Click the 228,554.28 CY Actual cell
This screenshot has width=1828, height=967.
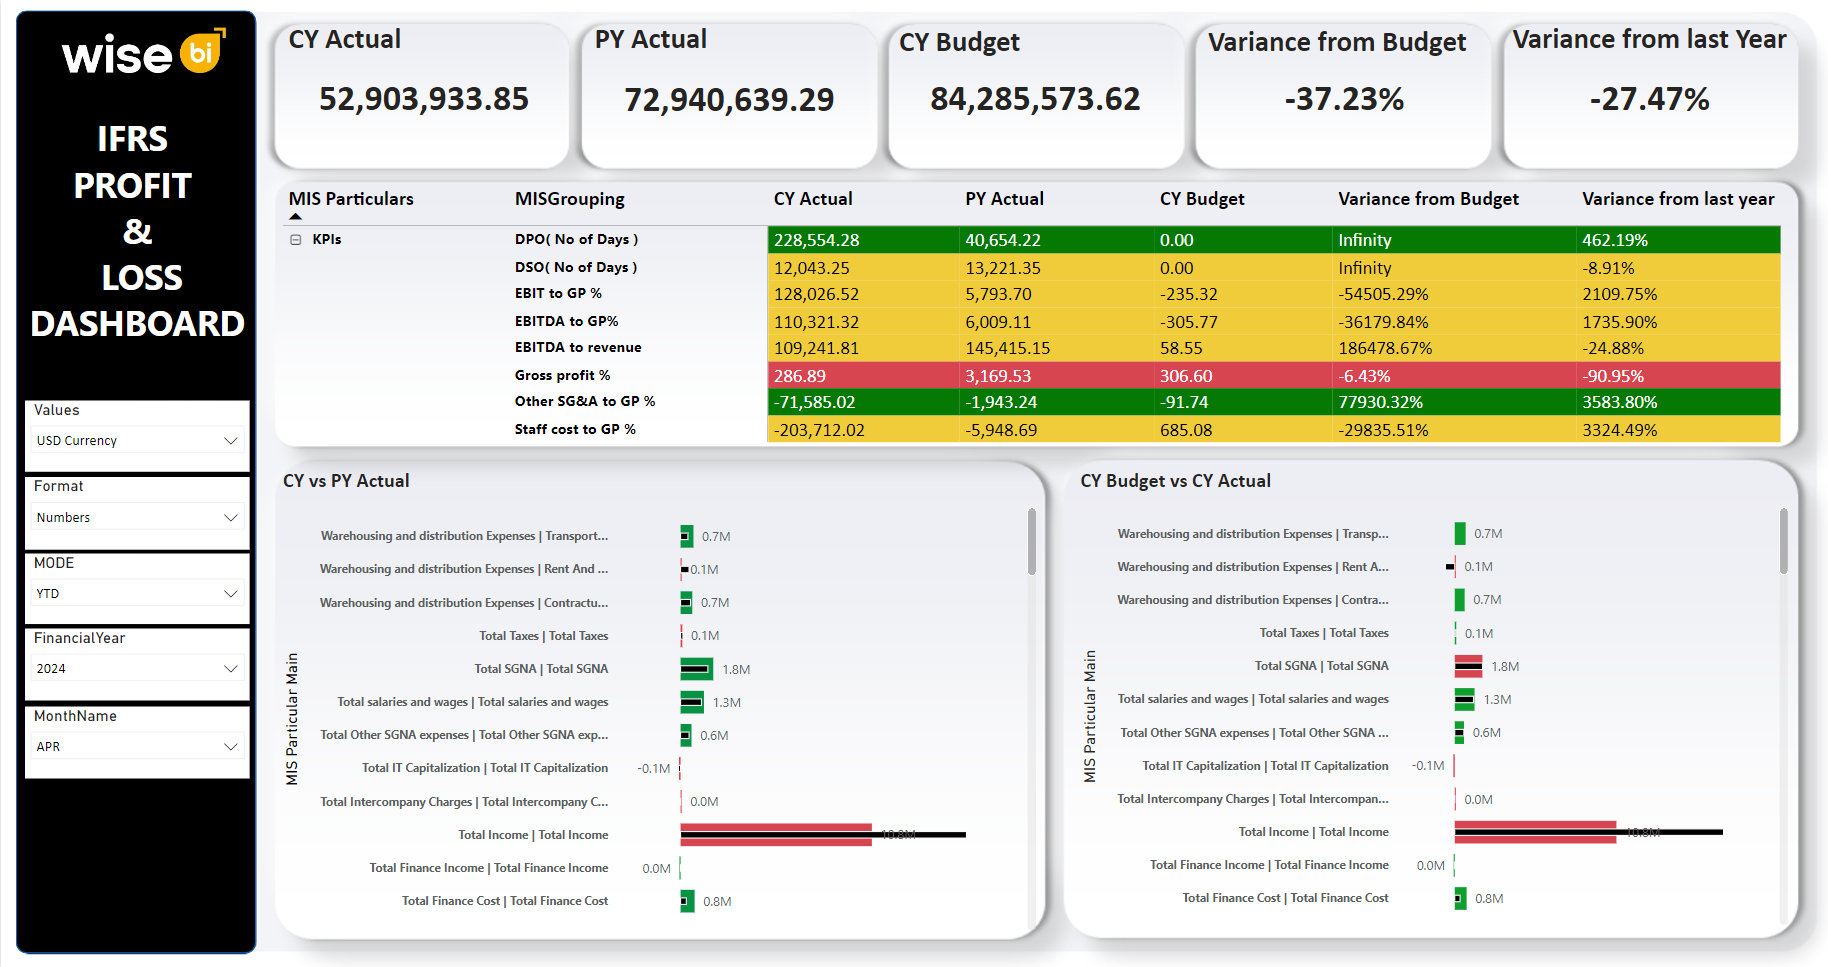tap(863, 240)
